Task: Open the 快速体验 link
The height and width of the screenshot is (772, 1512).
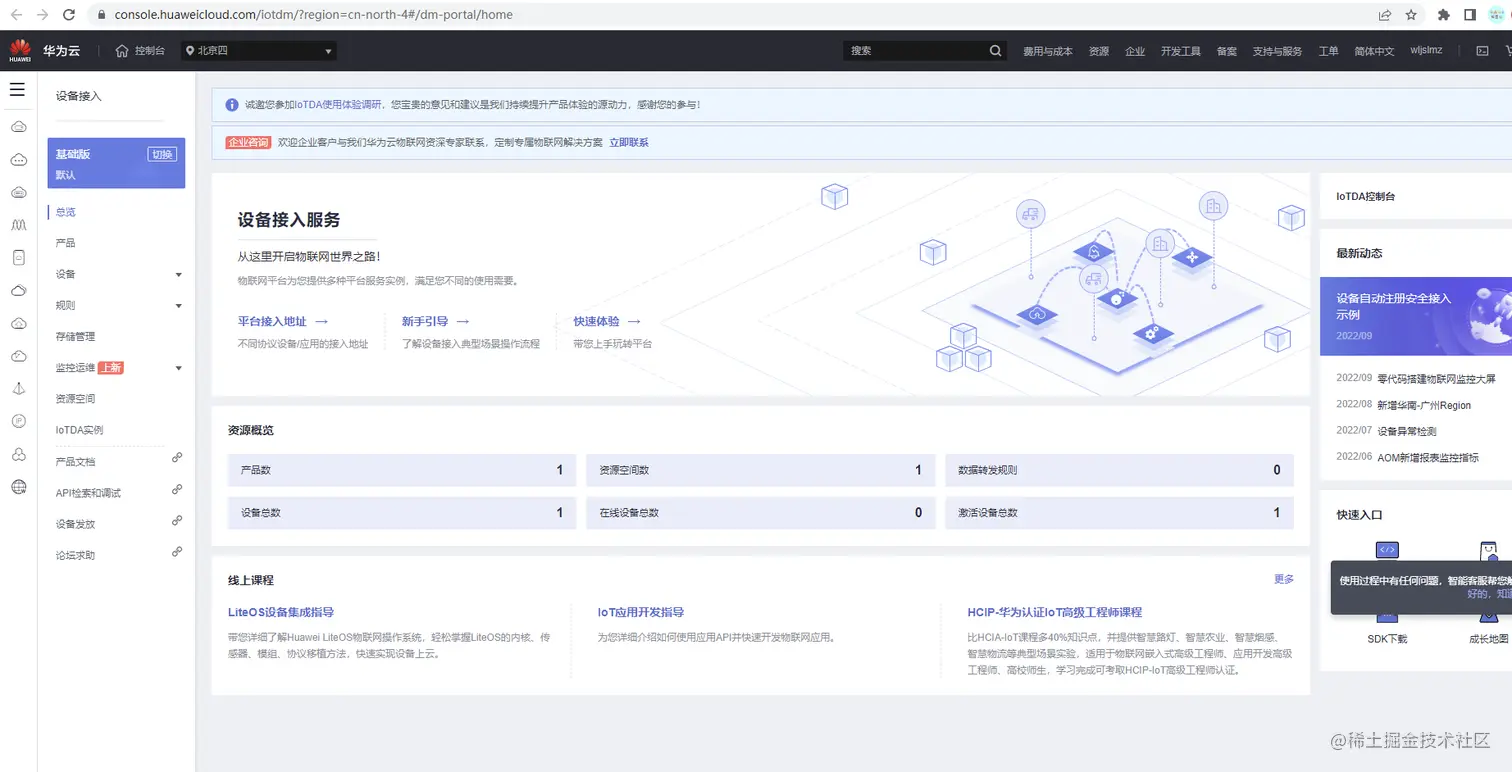Action: click(x=606, y=321)
